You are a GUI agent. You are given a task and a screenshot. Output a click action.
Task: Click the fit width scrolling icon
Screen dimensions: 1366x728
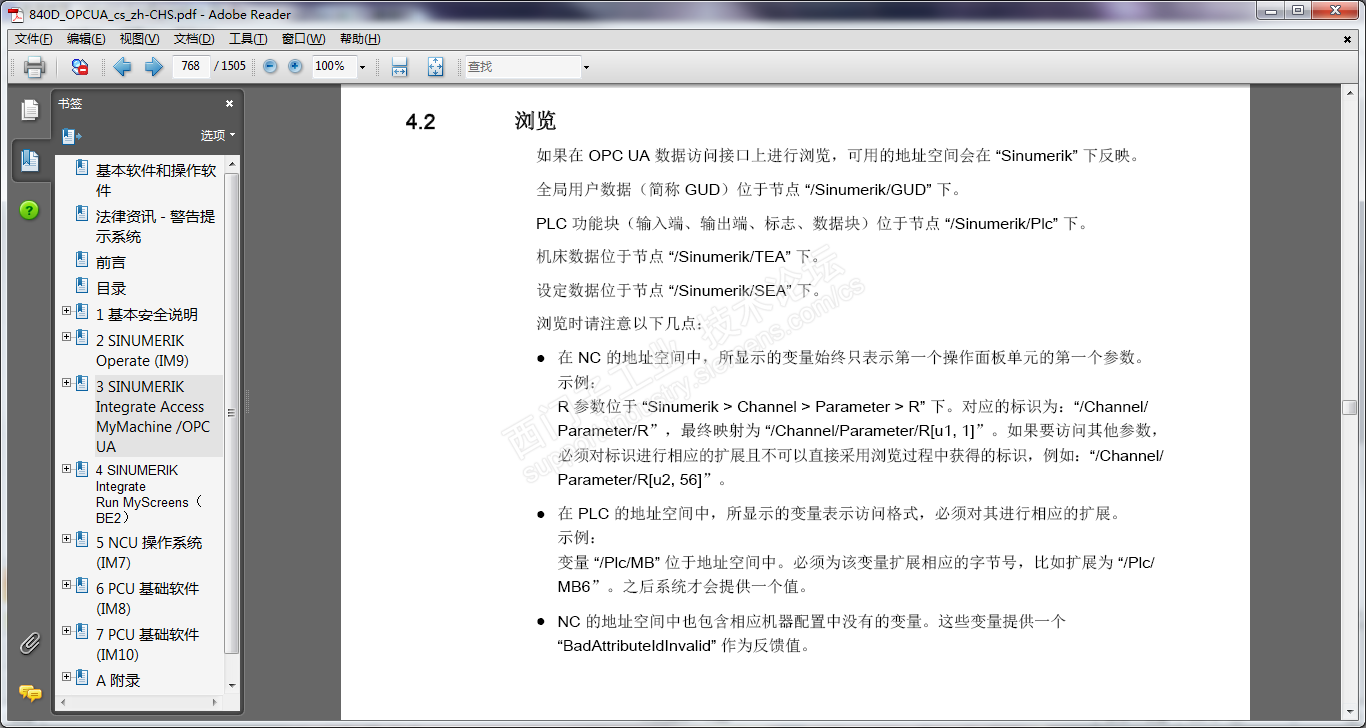click(400, 67)
